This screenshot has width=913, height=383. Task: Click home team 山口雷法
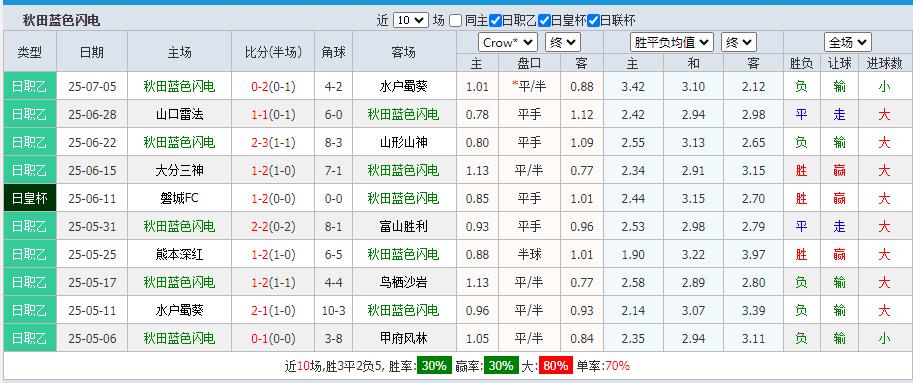(x=179, y=115)
